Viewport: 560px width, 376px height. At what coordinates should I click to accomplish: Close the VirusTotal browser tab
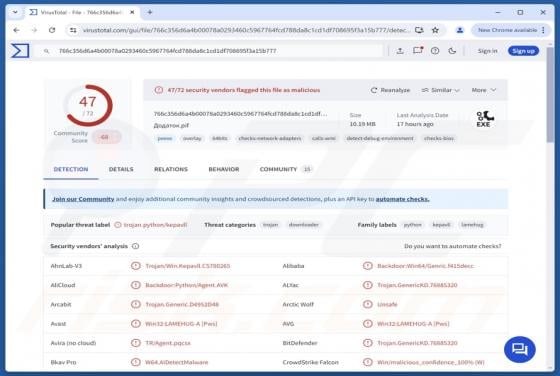(x=132, y=12)
